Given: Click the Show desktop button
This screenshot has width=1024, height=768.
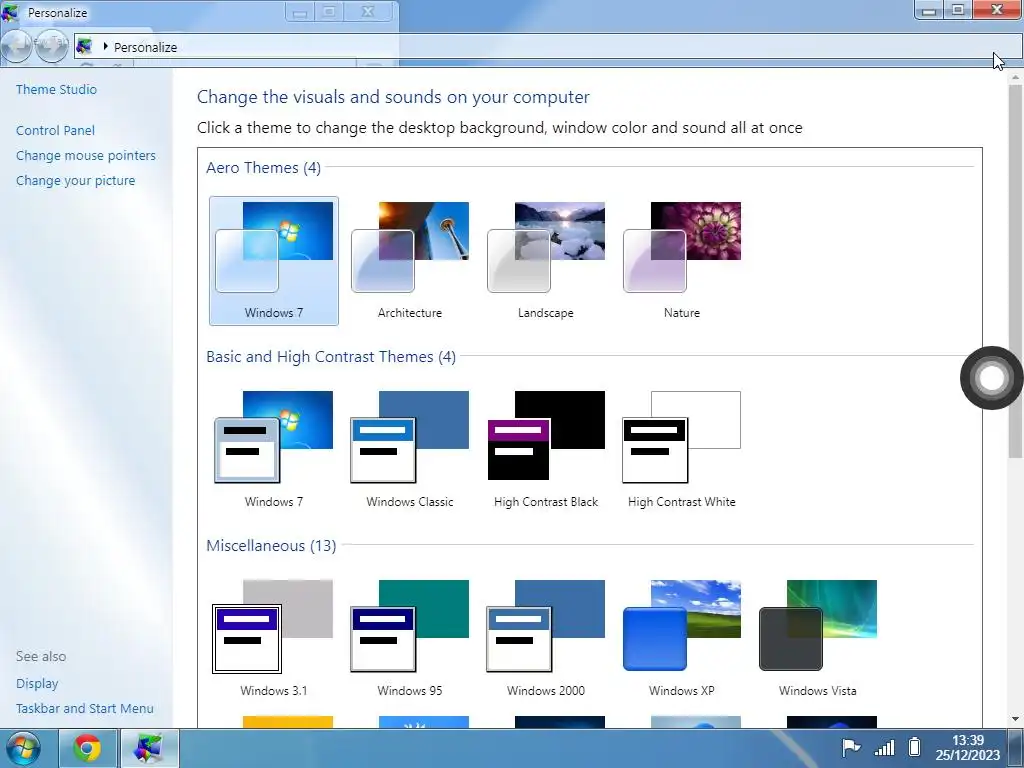Looking at the screenshot, I should pyautogui.click(x=1016, y=748).
